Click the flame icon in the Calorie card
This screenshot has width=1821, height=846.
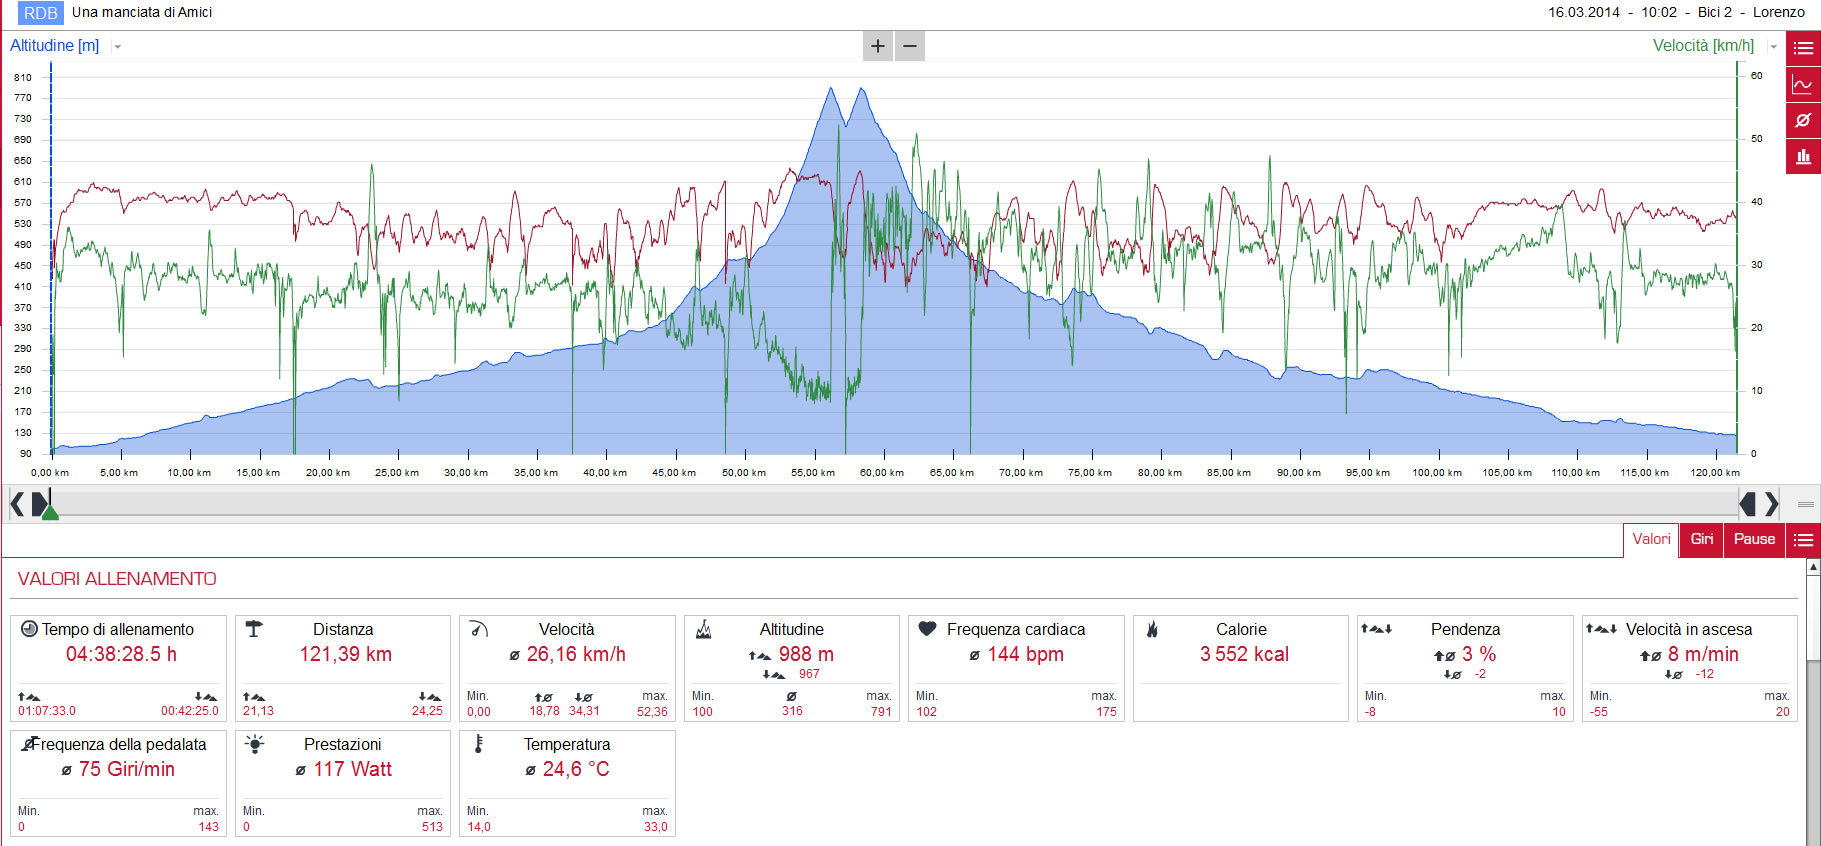pyautogui.click(x=1152, y=629)
